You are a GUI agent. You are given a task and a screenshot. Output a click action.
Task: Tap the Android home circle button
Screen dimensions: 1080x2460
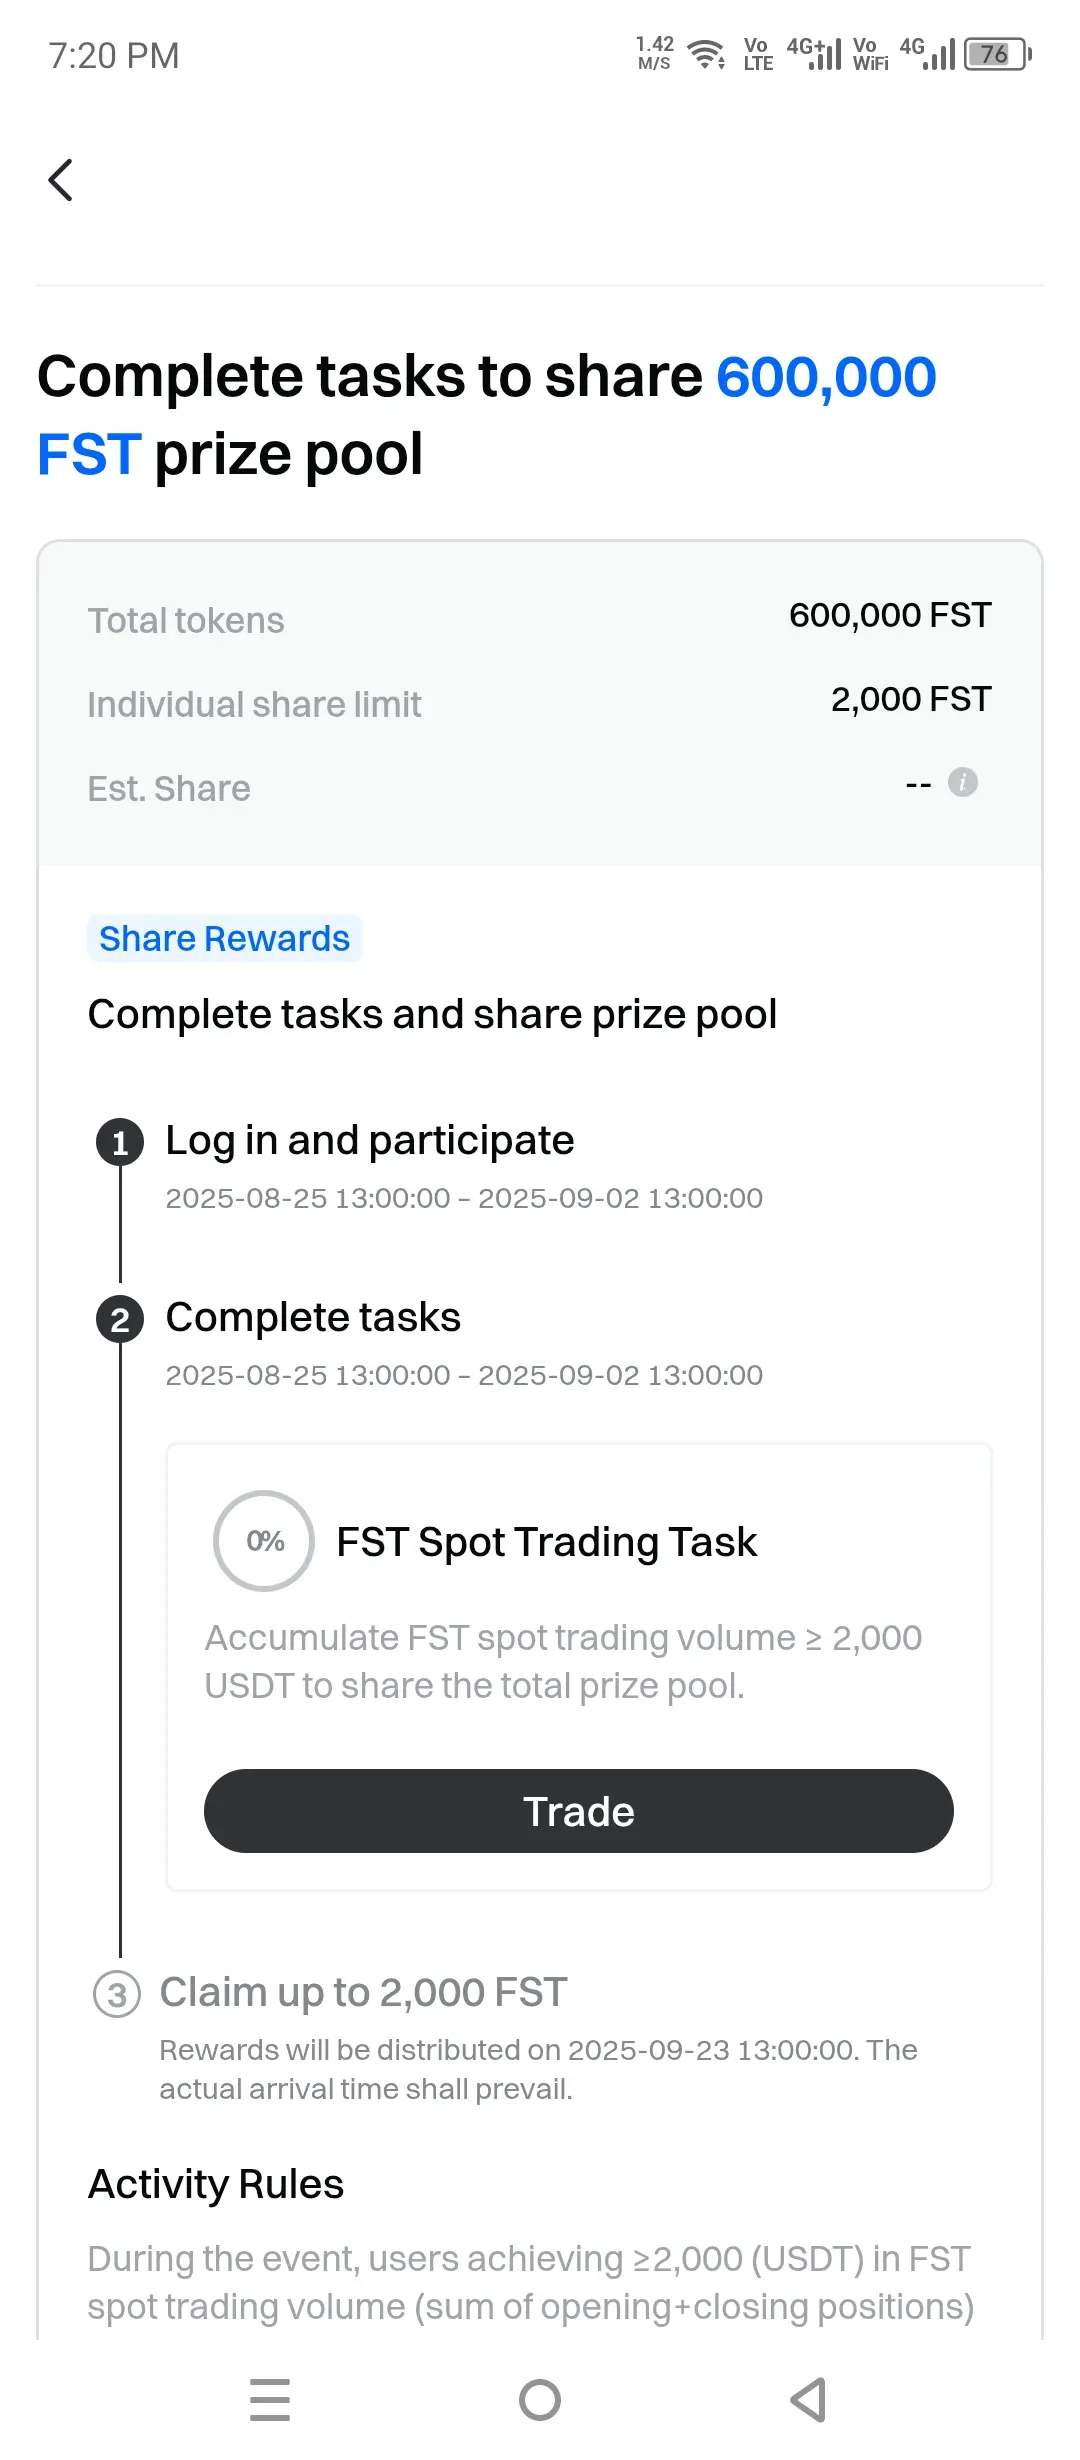pos(540,2400)
